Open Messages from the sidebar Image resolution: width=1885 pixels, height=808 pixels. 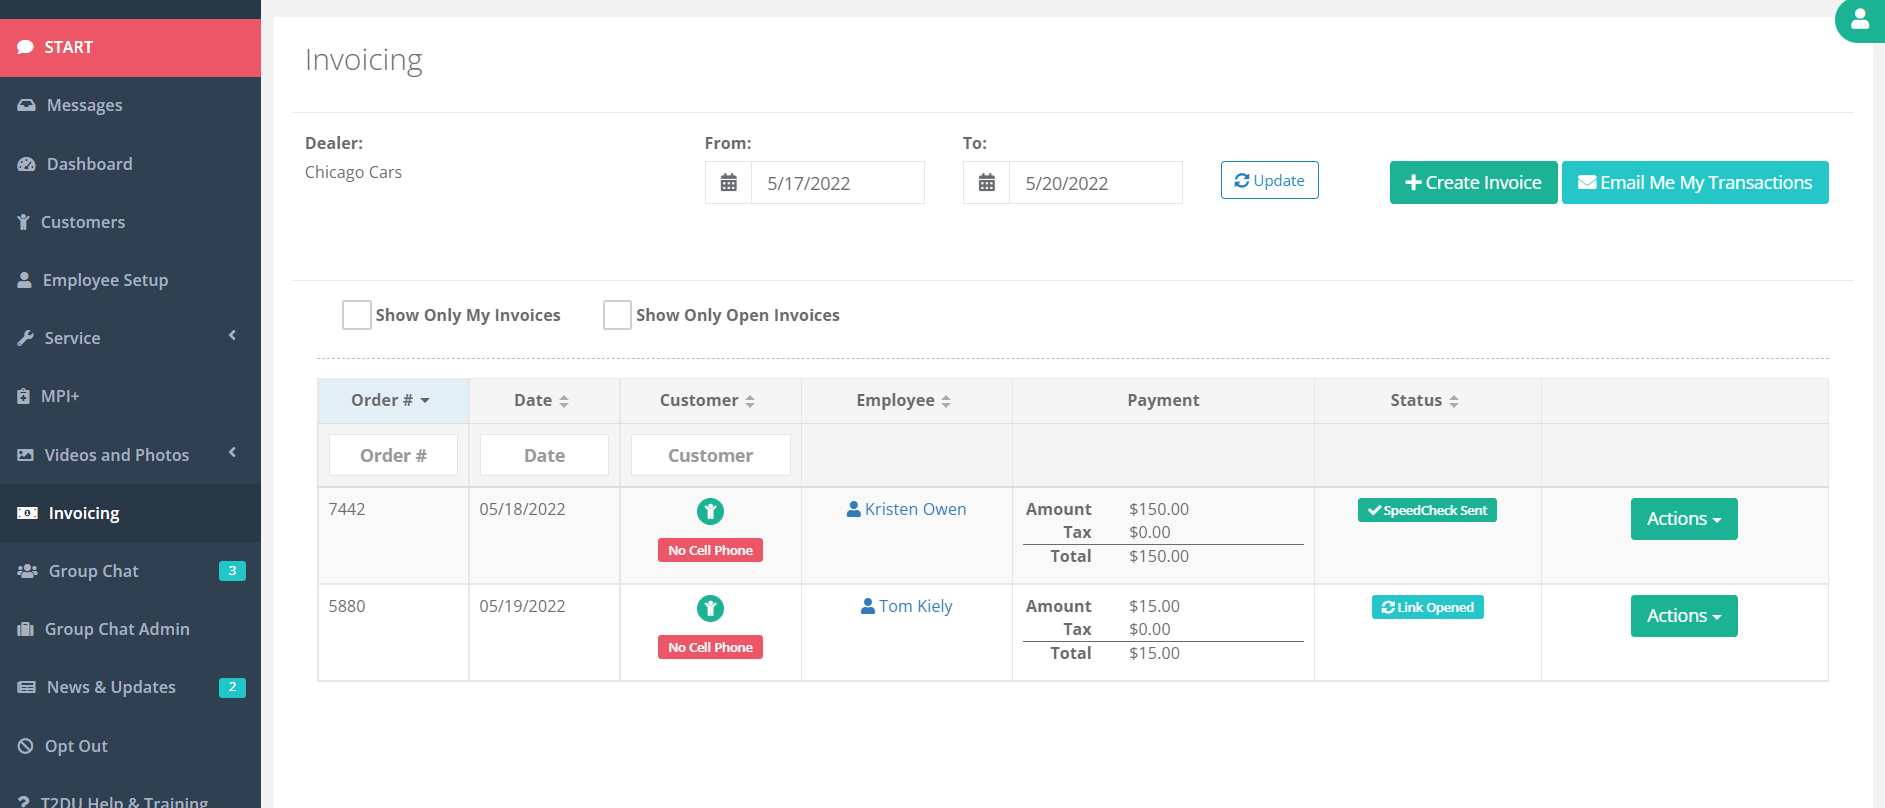pyautogui.click(x=84, y=105)
